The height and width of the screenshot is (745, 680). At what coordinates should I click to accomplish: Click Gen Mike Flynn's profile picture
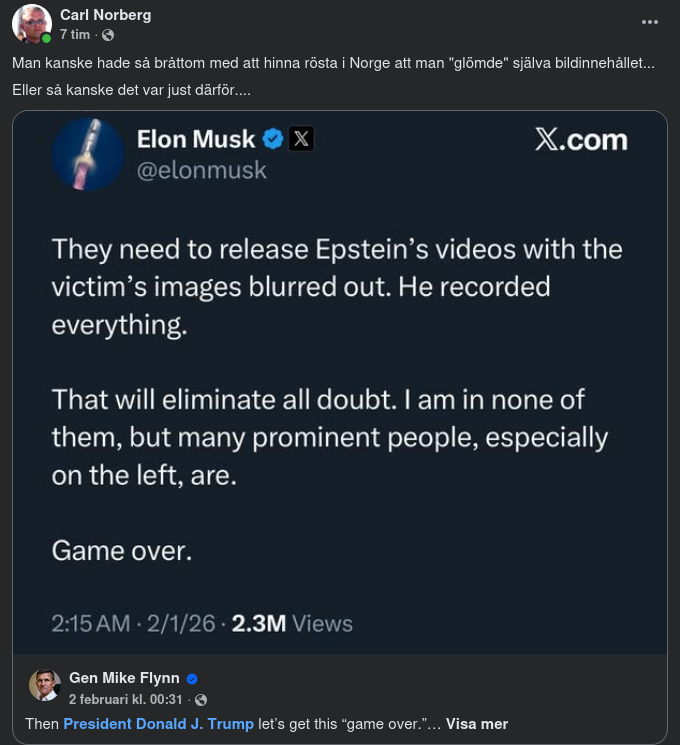[44, 687]
